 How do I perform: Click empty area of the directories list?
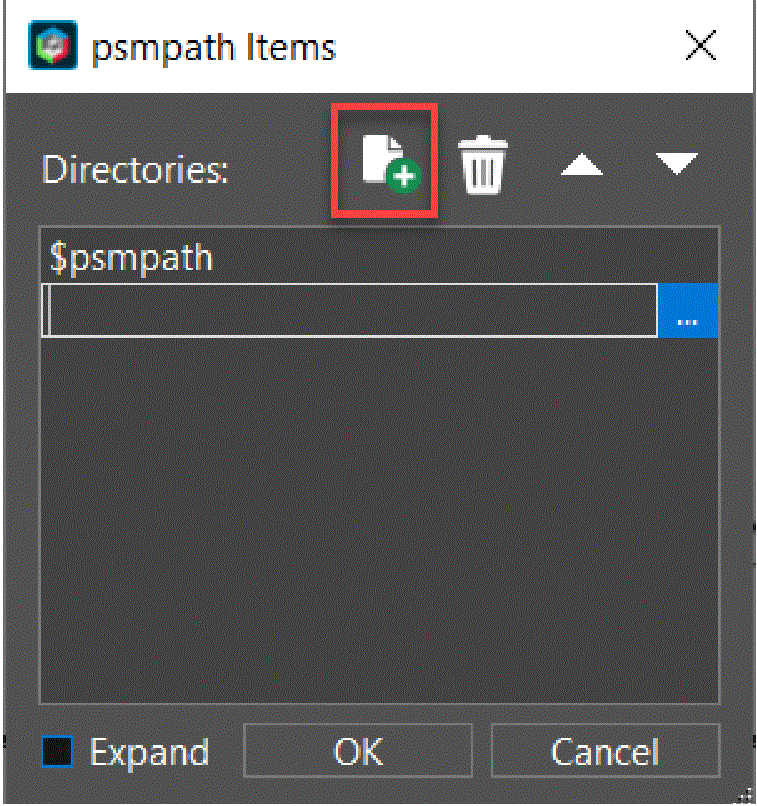(379, 519)
